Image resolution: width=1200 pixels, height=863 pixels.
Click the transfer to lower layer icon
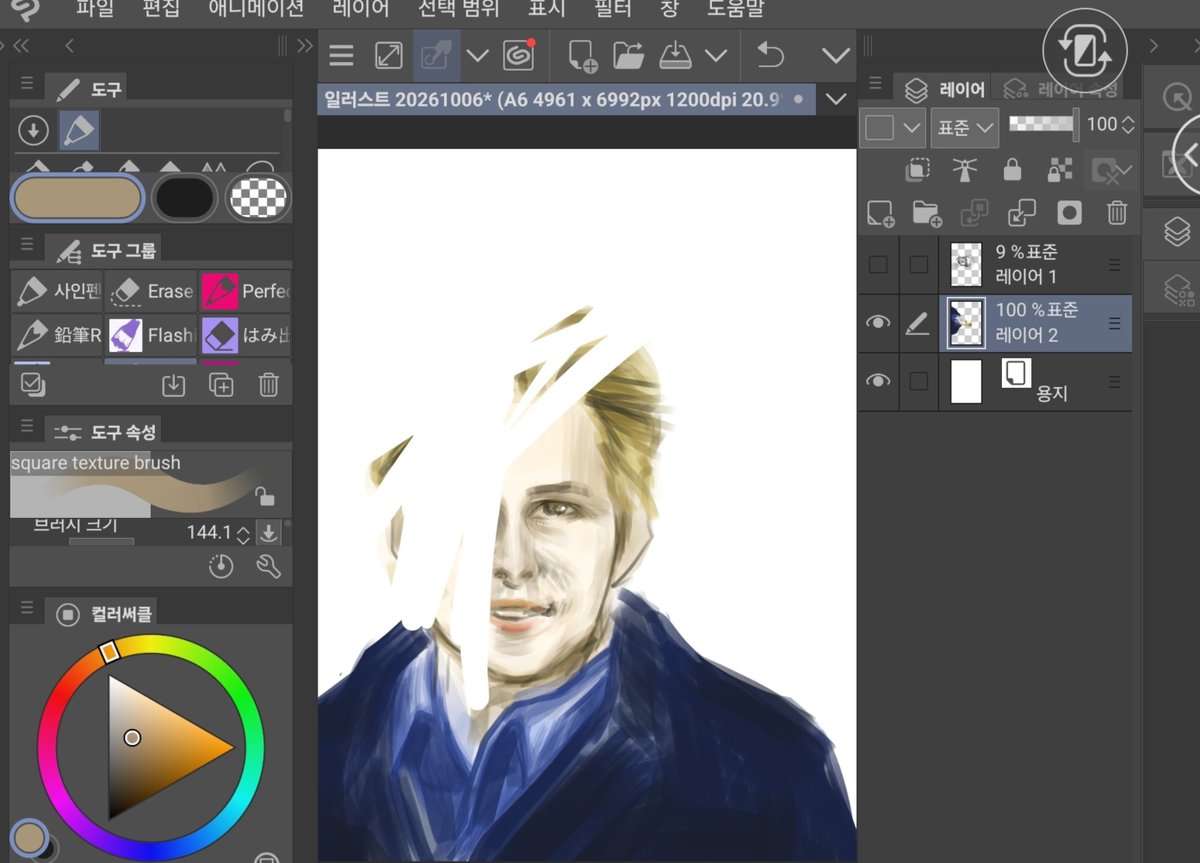point(974,213)
